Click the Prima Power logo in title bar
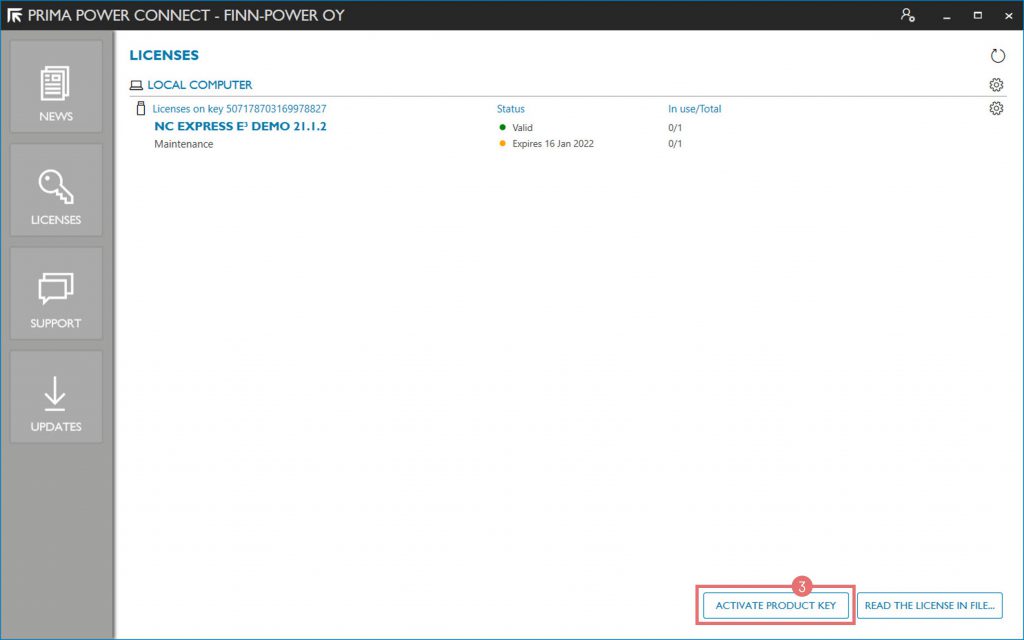1024x640 pixels. point(15,15)
